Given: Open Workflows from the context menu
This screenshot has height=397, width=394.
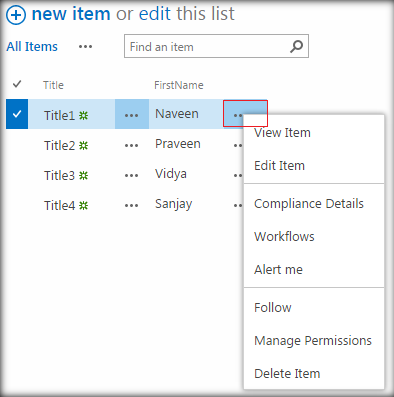Looking at the screenshot, I should 284,237.
